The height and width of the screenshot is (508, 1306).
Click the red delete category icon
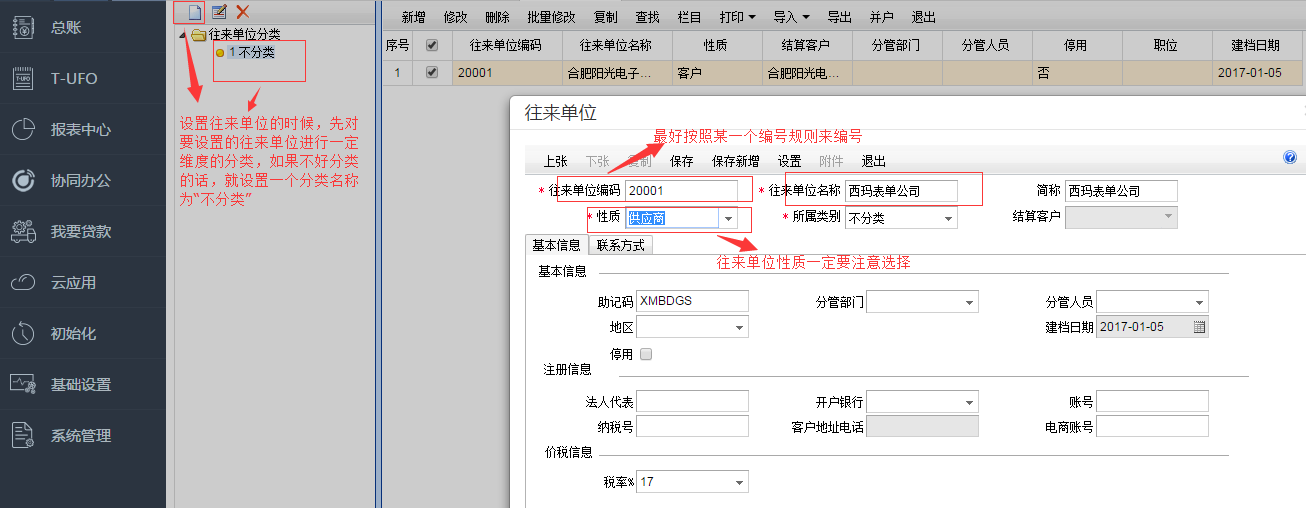pos(242,12)
